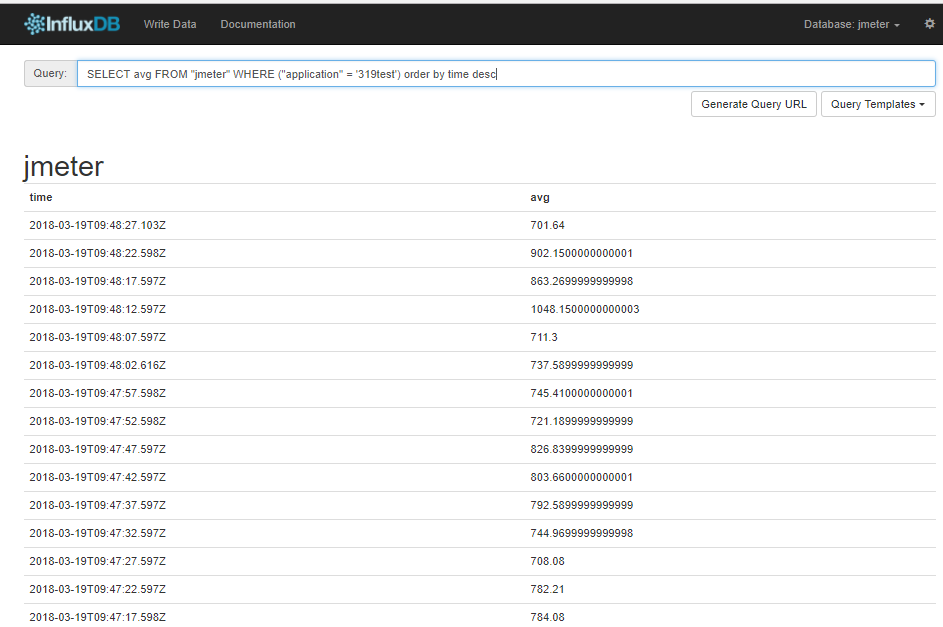The height and width of the screenshot is (627, 943).
Task: Select the avg value 792.5899999999999
Action: click(x=582, y=506)
